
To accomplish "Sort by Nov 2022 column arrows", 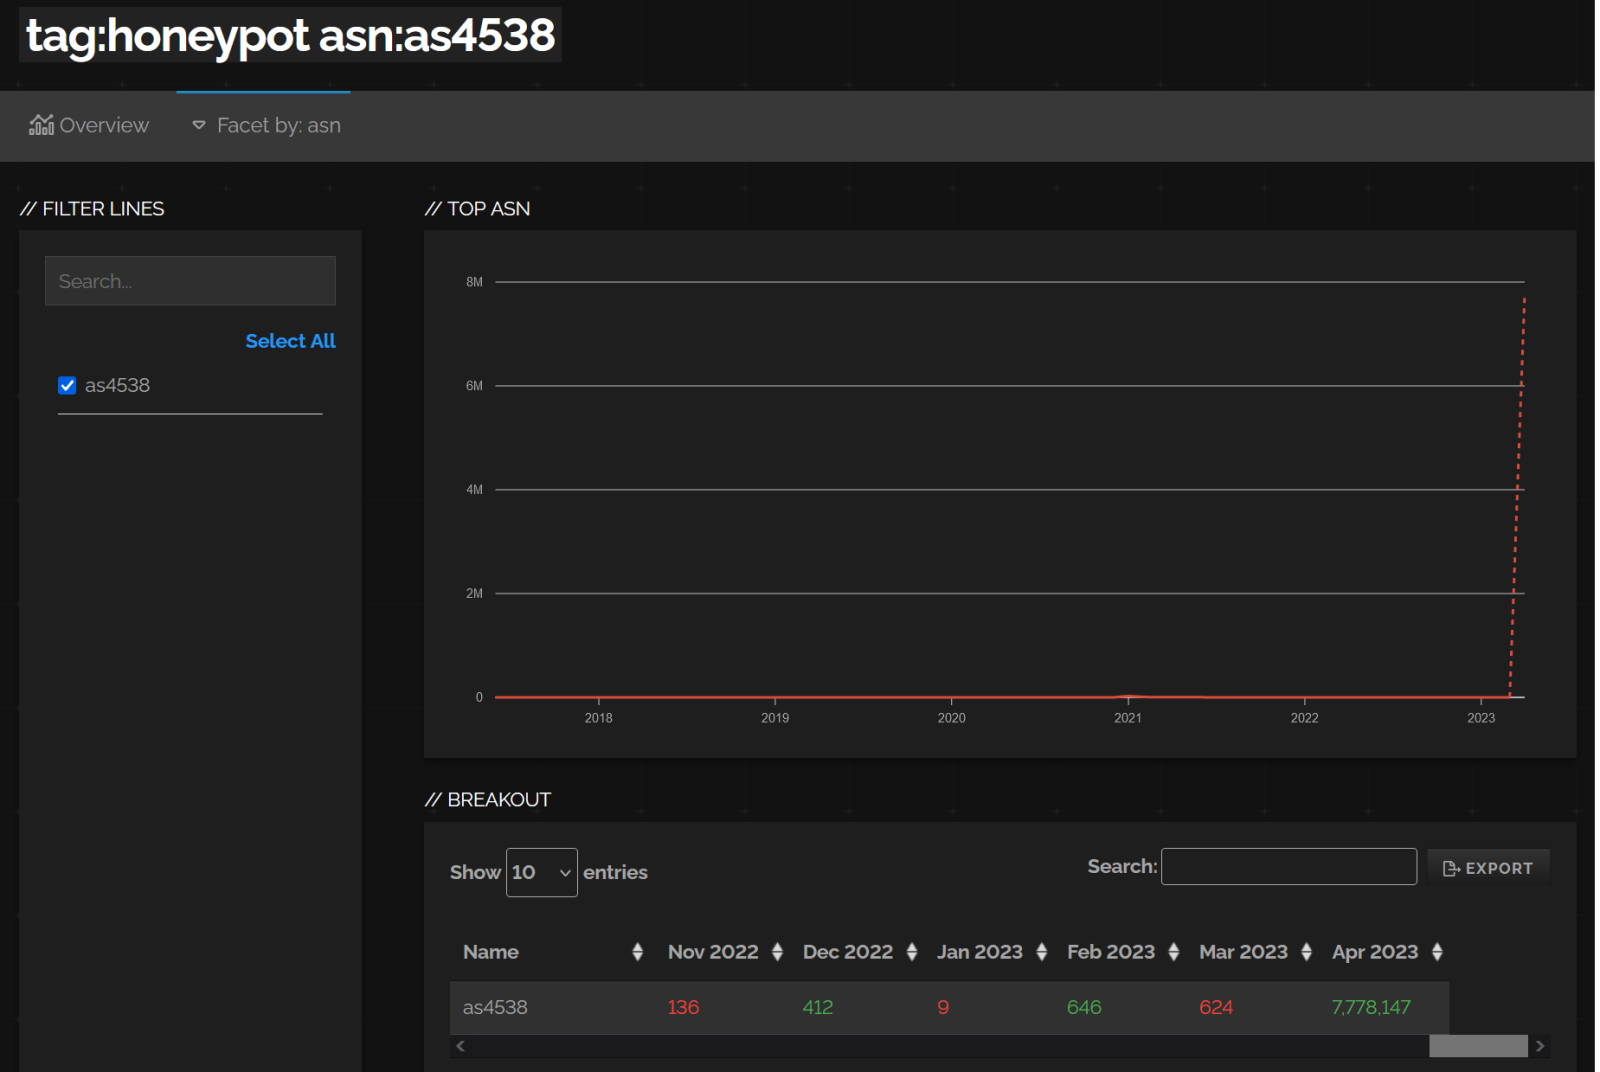I will click(x=777, y=952).
